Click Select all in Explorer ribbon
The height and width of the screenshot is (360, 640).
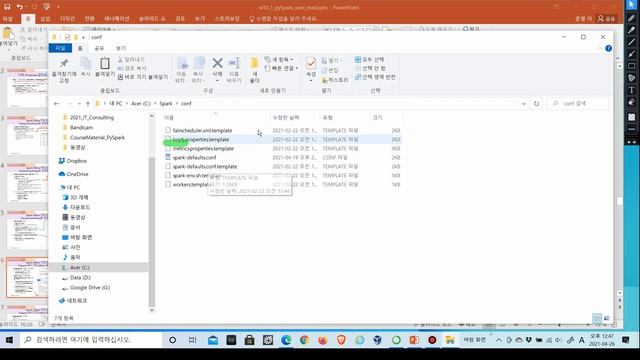tap(369, 60)
